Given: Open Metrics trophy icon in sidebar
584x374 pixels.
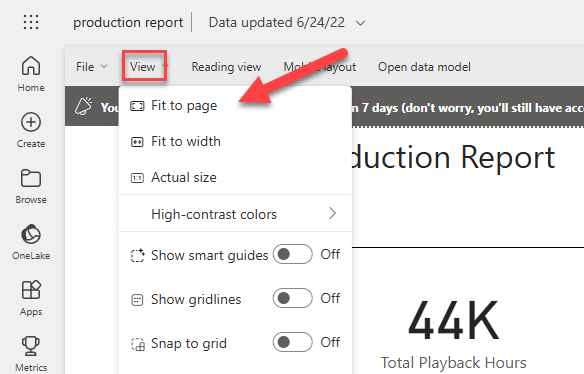Looking at the screenshot, I should click(x=31, y=346).
